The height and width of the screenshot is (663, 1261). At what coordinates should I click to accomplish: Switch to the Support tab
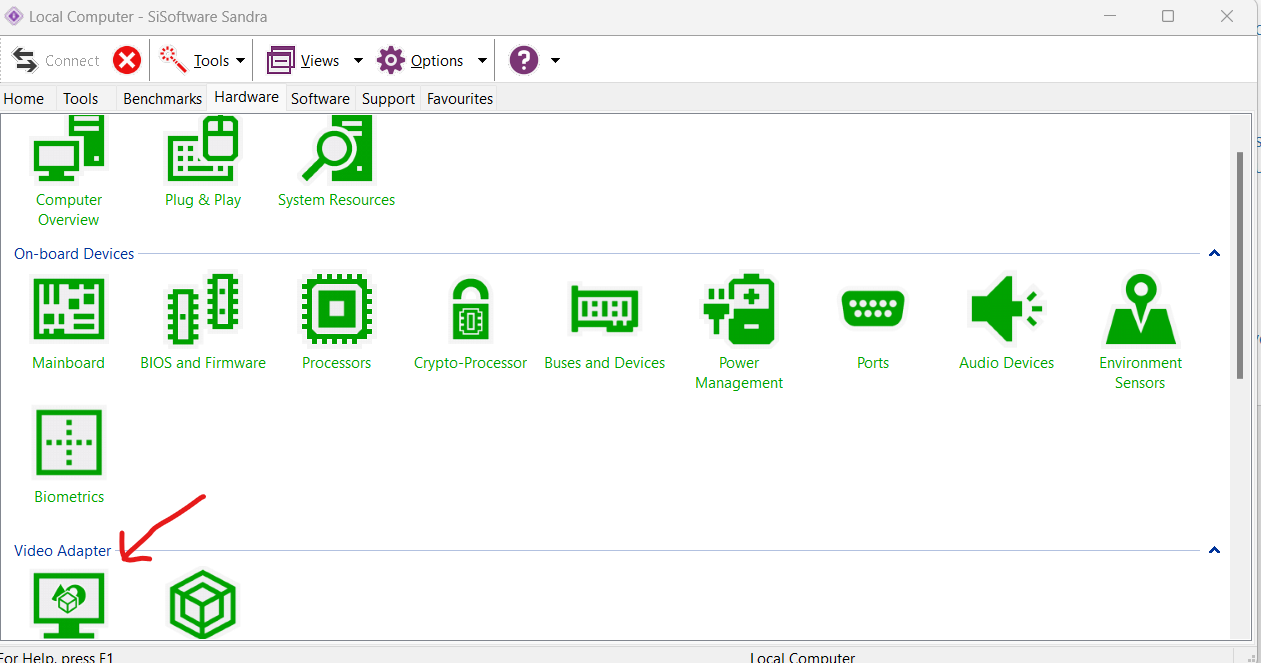click(x=388, y=98)
